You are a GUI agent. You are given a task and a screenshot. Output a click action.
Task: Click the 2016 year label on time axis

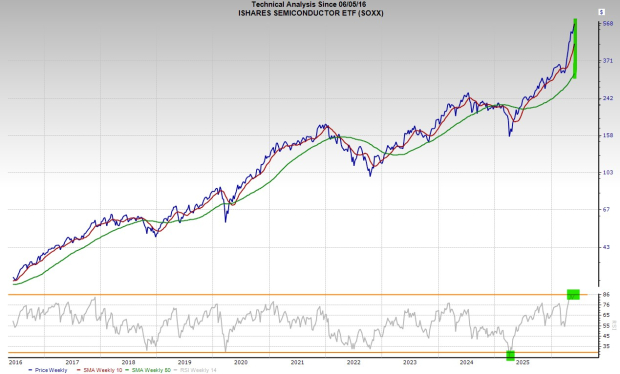[16, 362]
